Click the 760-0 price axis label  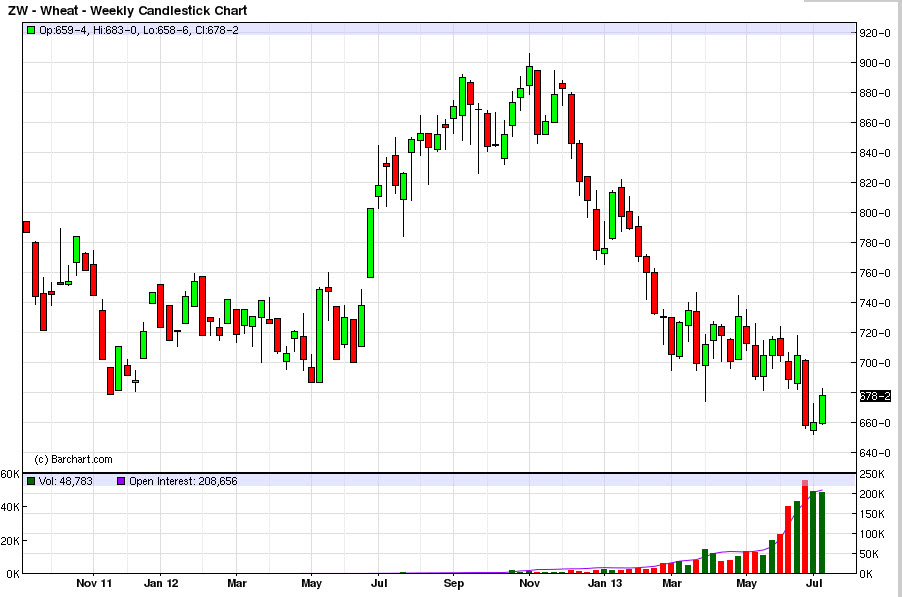pos(875,273)
